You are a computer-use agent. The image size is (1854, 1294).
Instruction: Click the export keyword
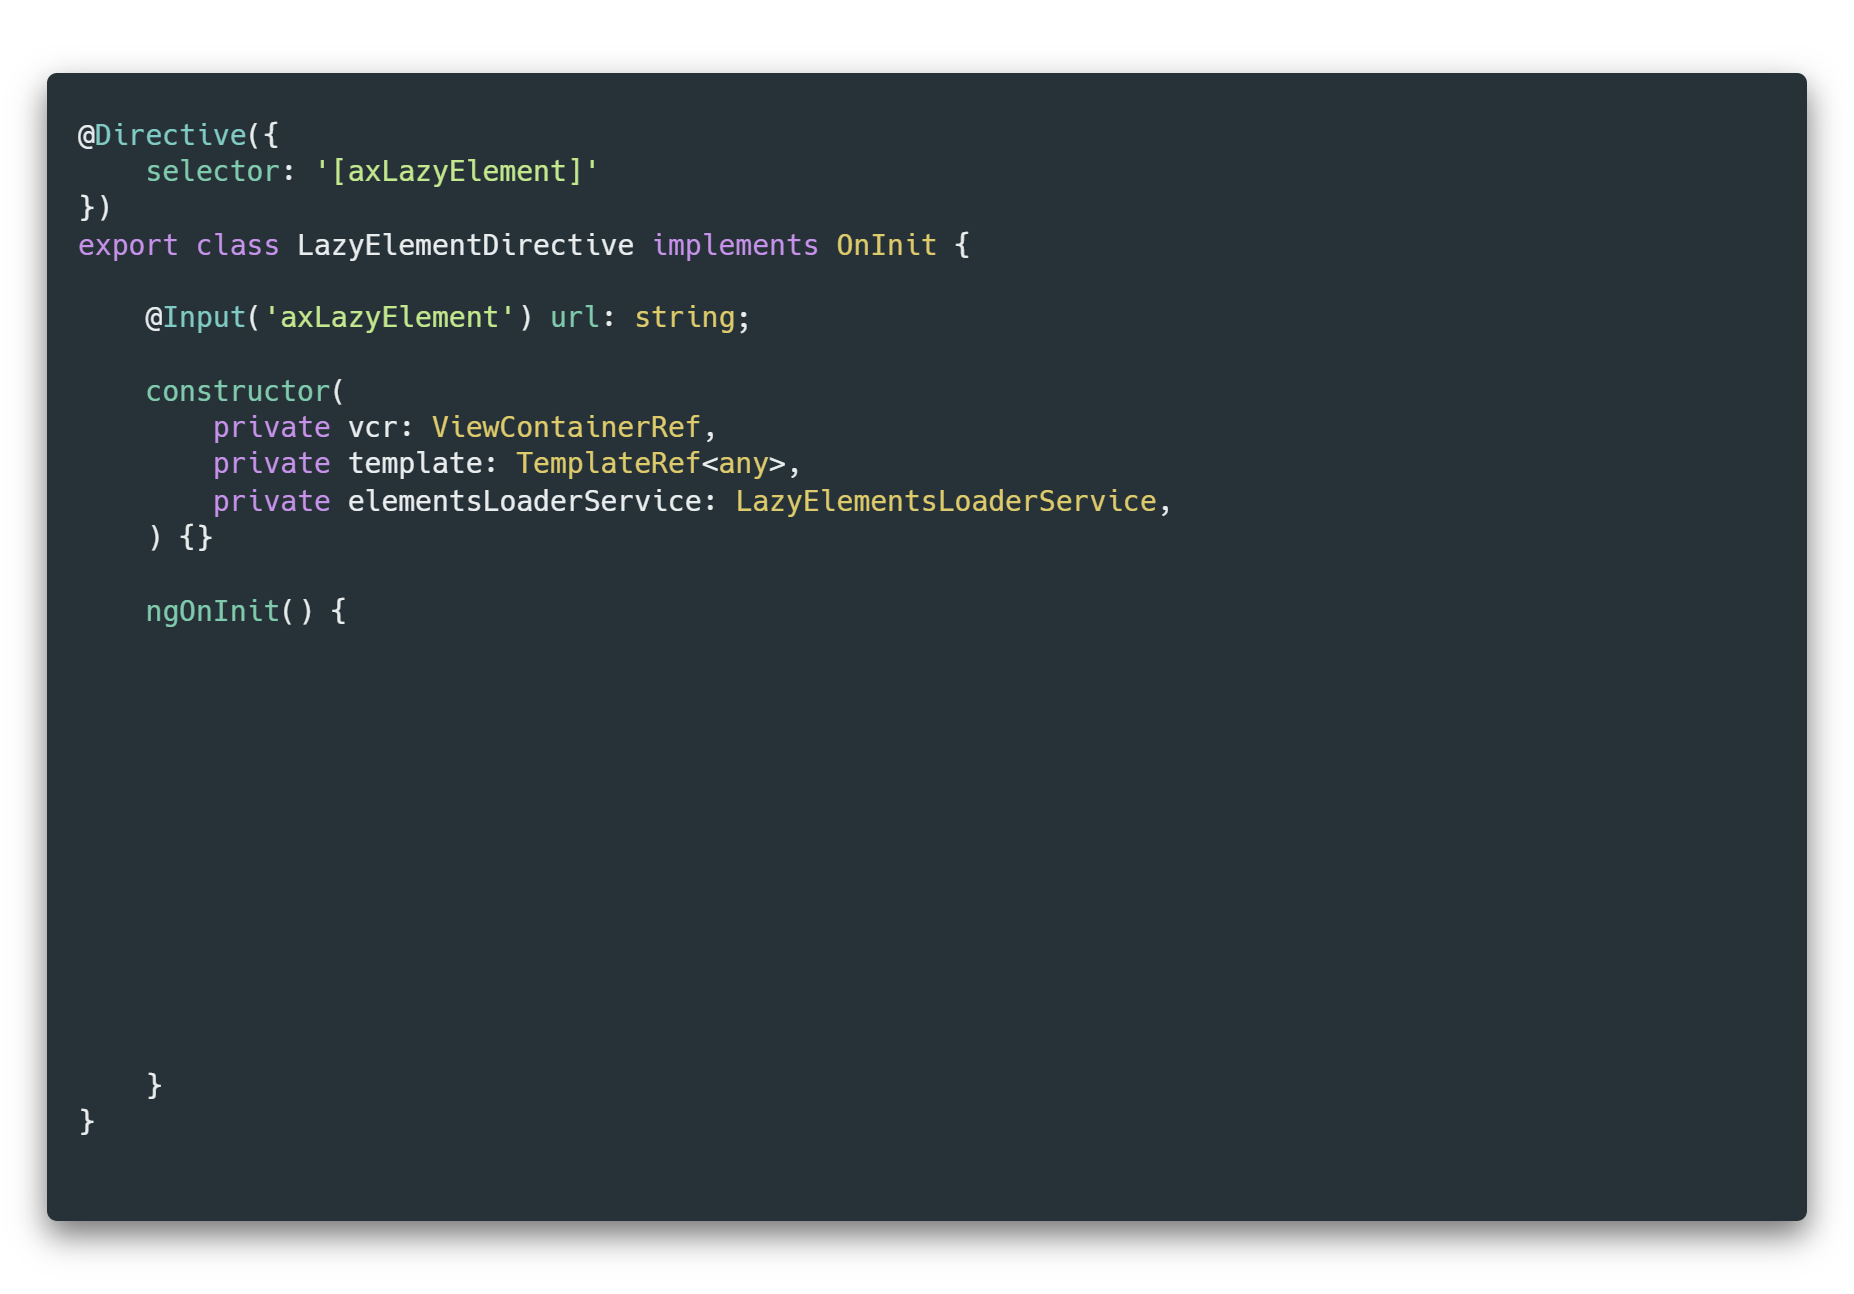point(128,246)
